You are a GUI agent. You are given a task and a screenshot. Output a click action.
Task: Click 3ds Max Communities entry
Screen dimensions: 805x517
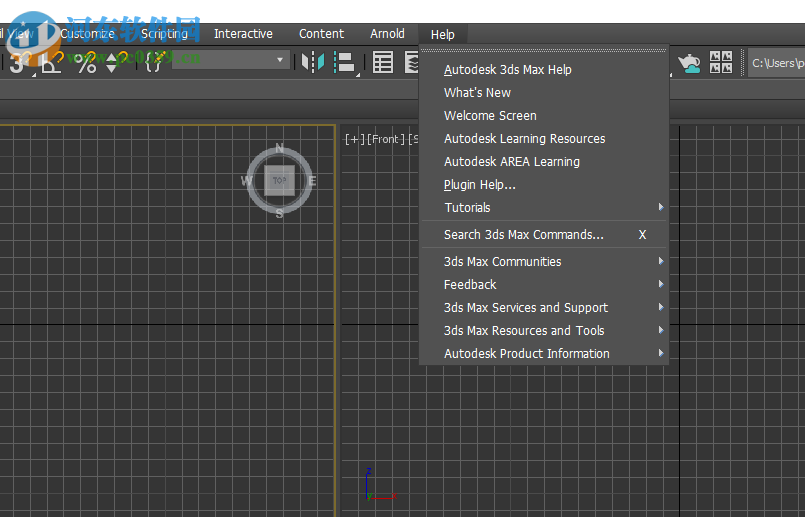tap(544, 262)
